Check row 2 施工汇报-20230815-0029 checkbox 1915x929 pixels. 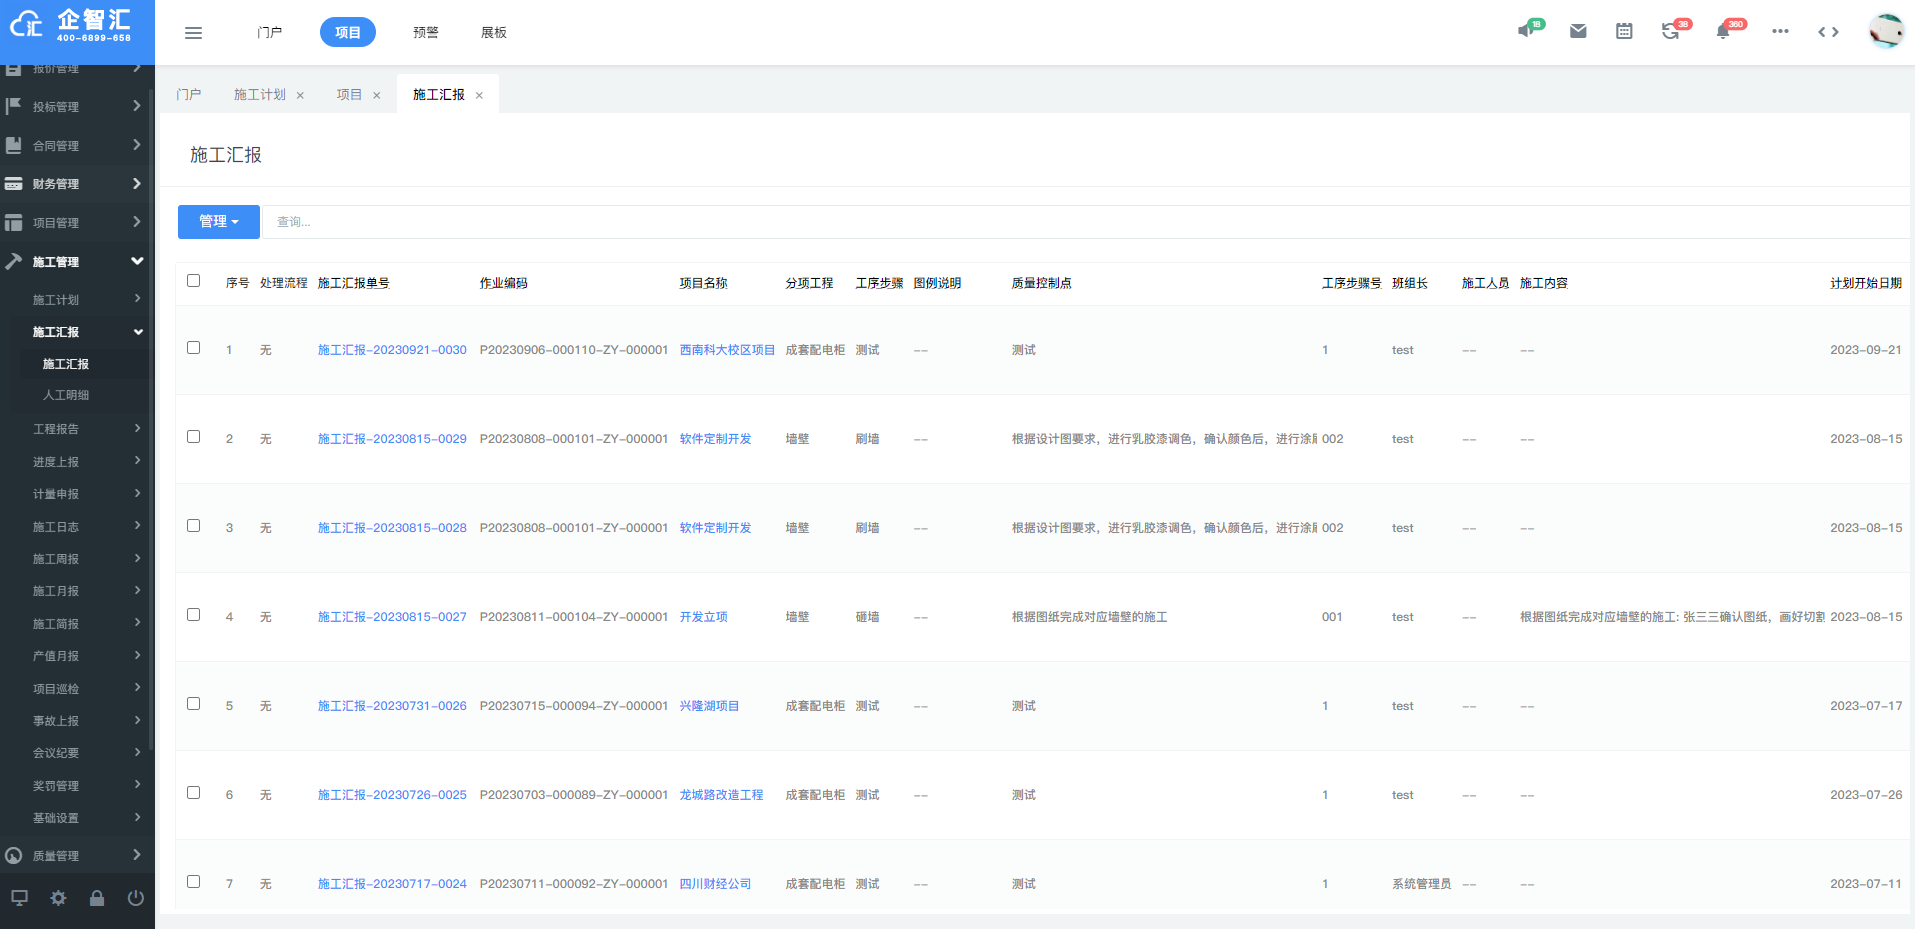[194, 437]
